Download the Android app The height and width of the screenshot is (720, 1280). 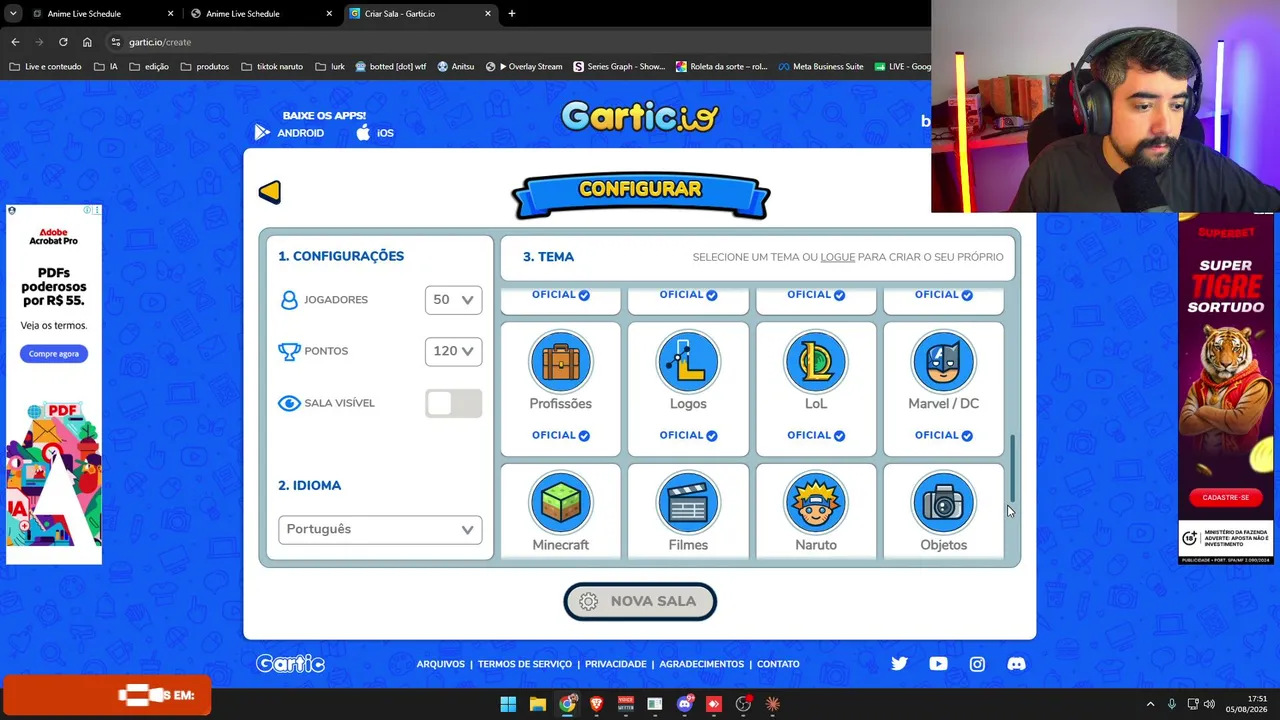click(x=290, y=133)
